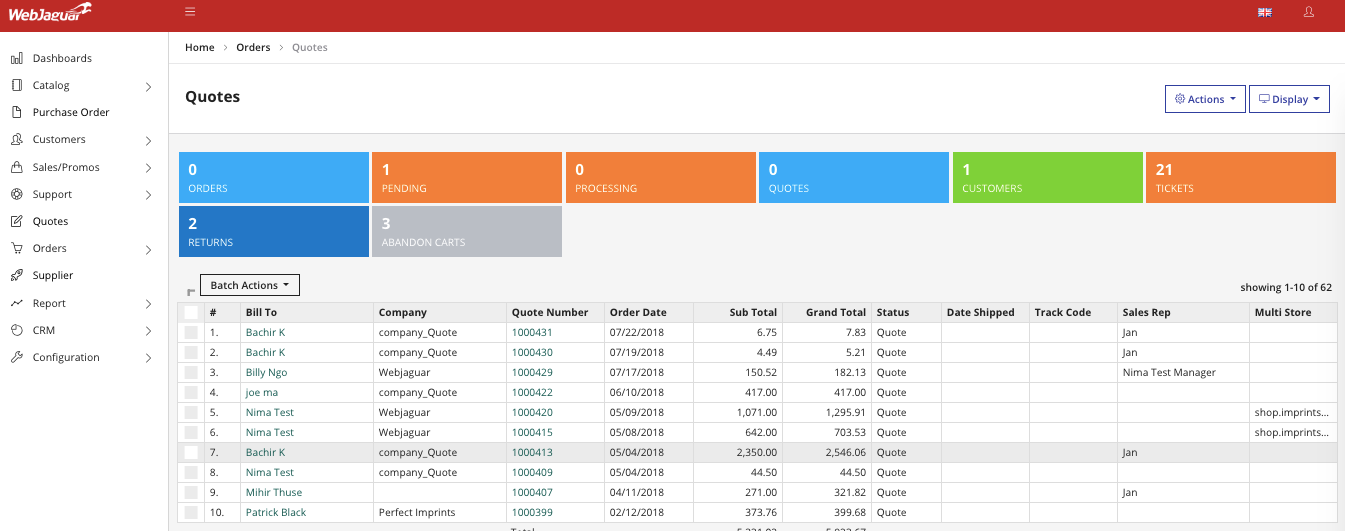
Task: Open the Returns stats tile
Action: point(274,231)
